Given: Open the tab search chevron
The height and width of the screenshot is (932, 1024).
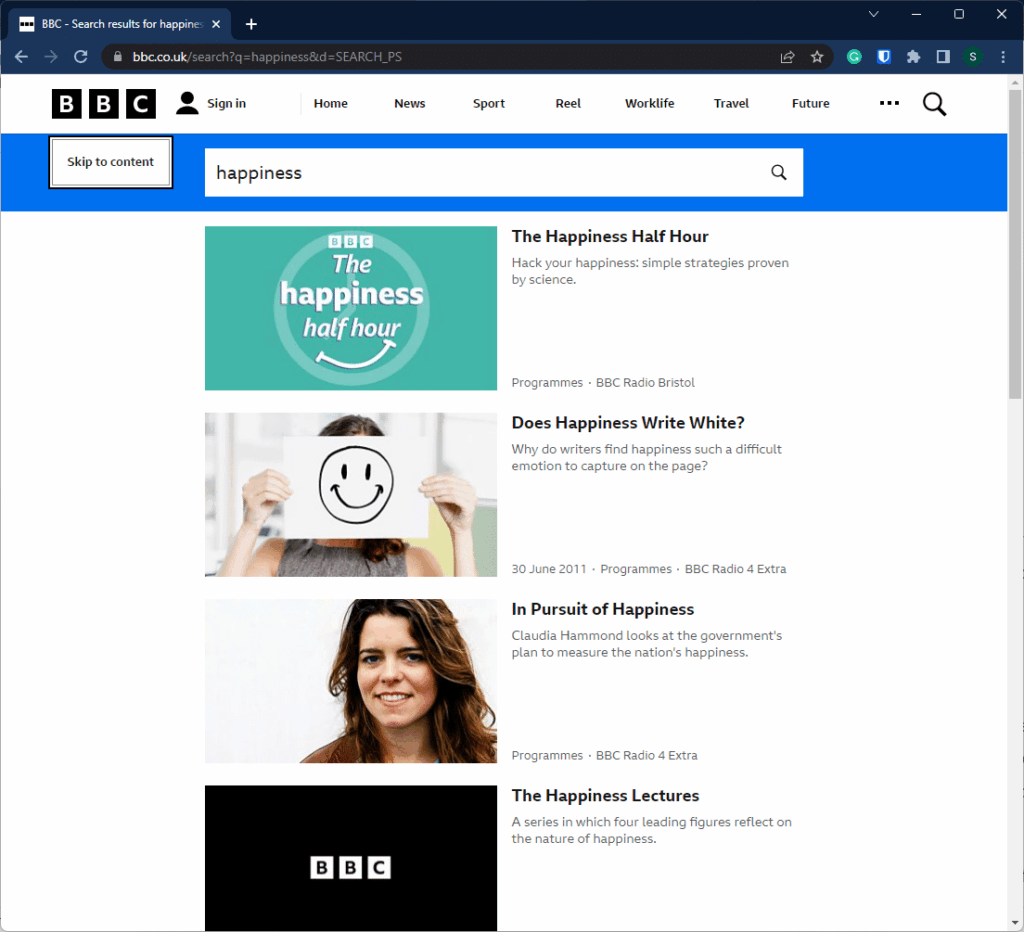Looking at the screenshot, I should coord(873,14).
